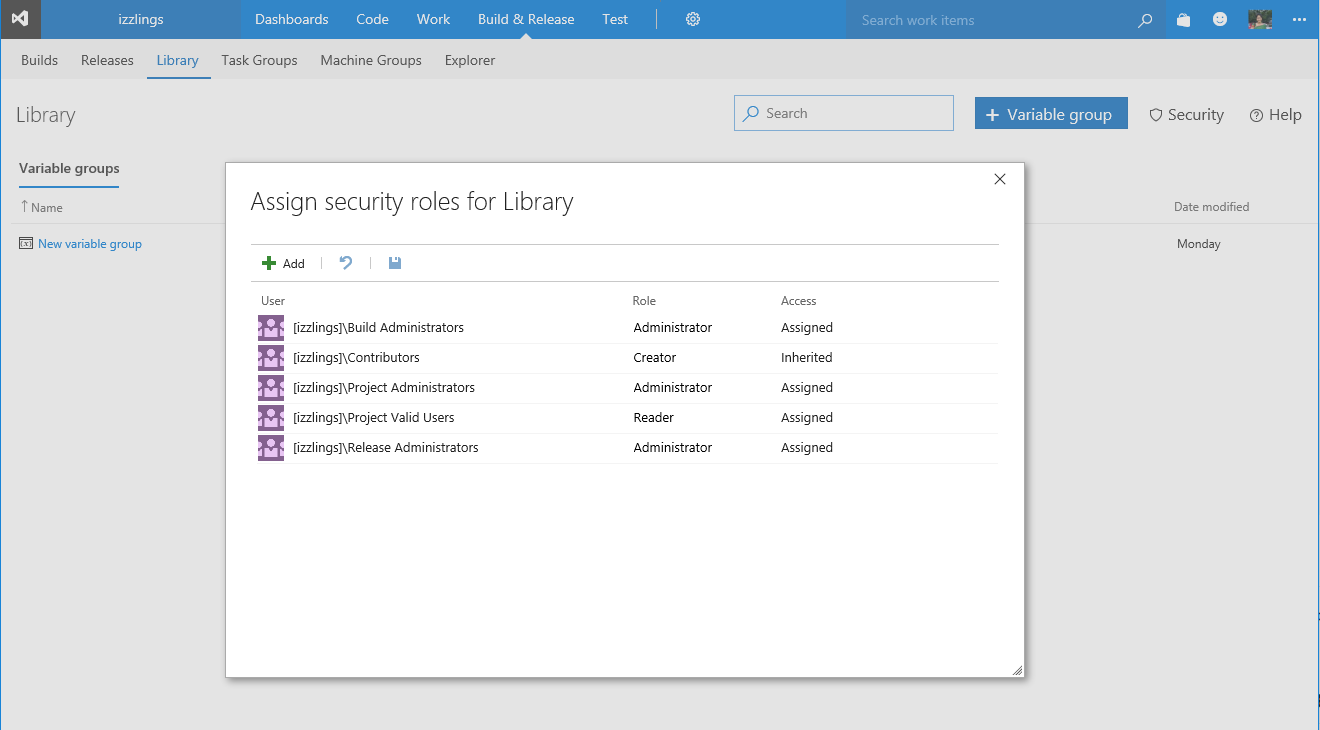This screenshot has height=730, width=1320.
Task: Open the ellipsis more options menu
Action: [x=1299, y=19]
